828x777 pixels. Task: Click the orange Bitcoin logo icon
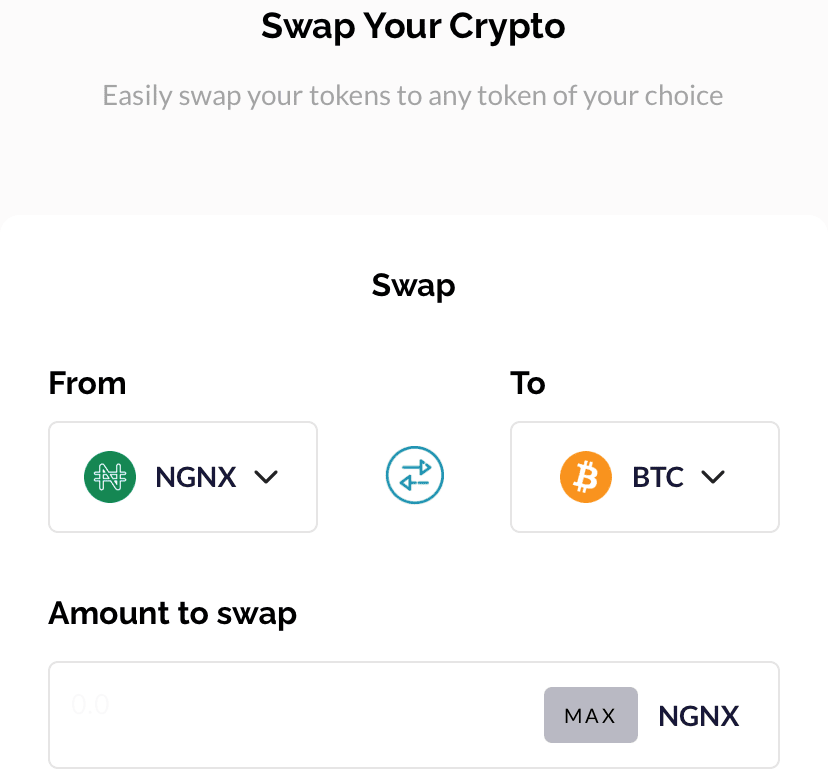(585, 477)
